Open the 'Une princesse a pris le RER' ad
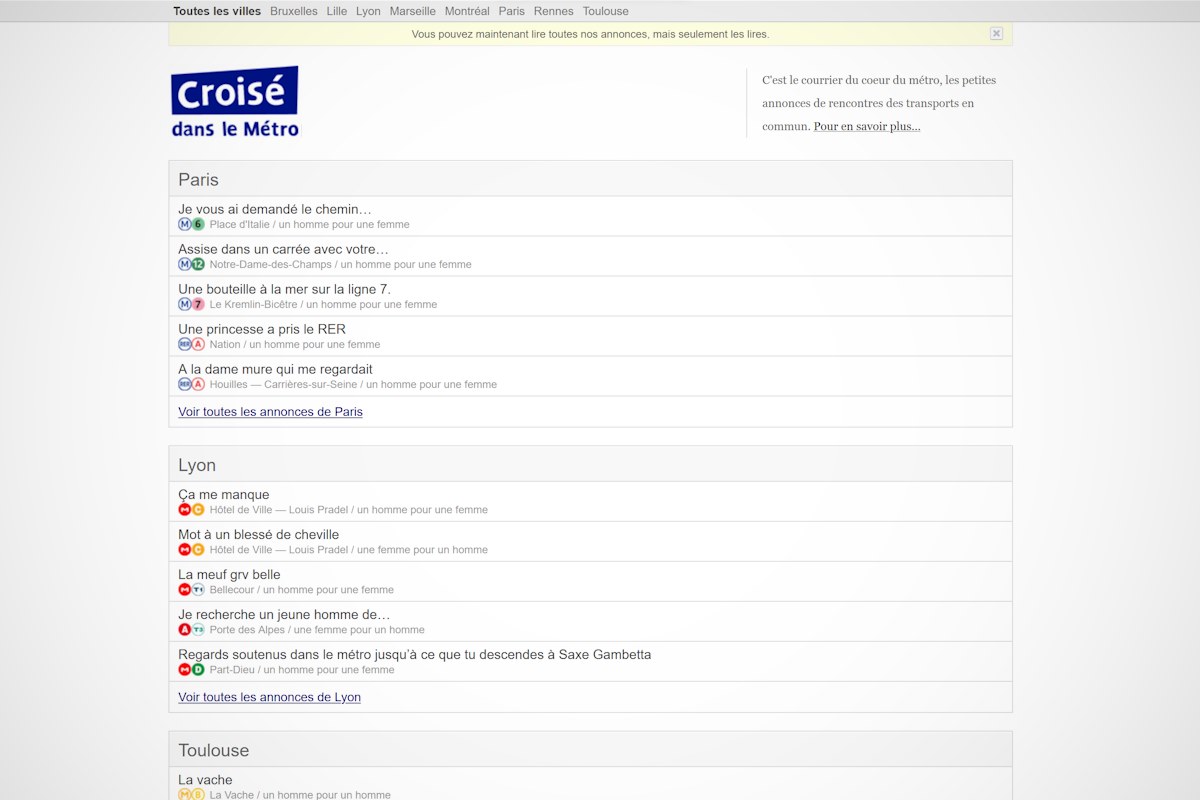The width and height of the screenshot is (1200, 800). point(262,329)
